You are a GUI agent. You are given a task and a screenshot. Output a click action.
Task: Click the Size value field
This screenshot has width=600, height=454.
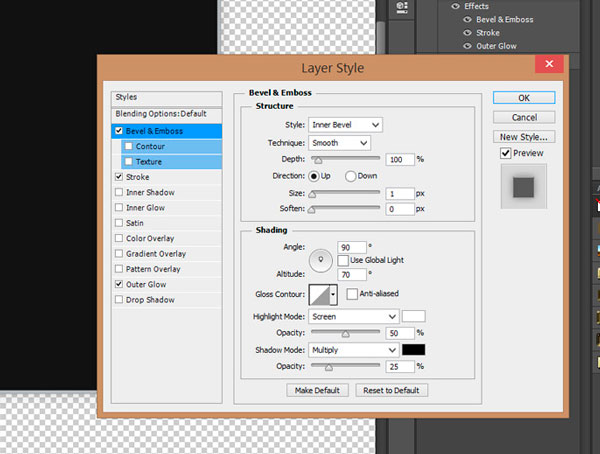pyautogui.click(x=400, y=194)
